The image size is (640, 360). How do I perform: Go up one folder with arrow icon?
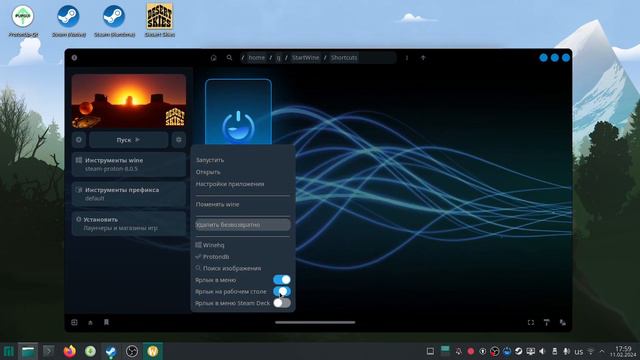click(423, 58)
